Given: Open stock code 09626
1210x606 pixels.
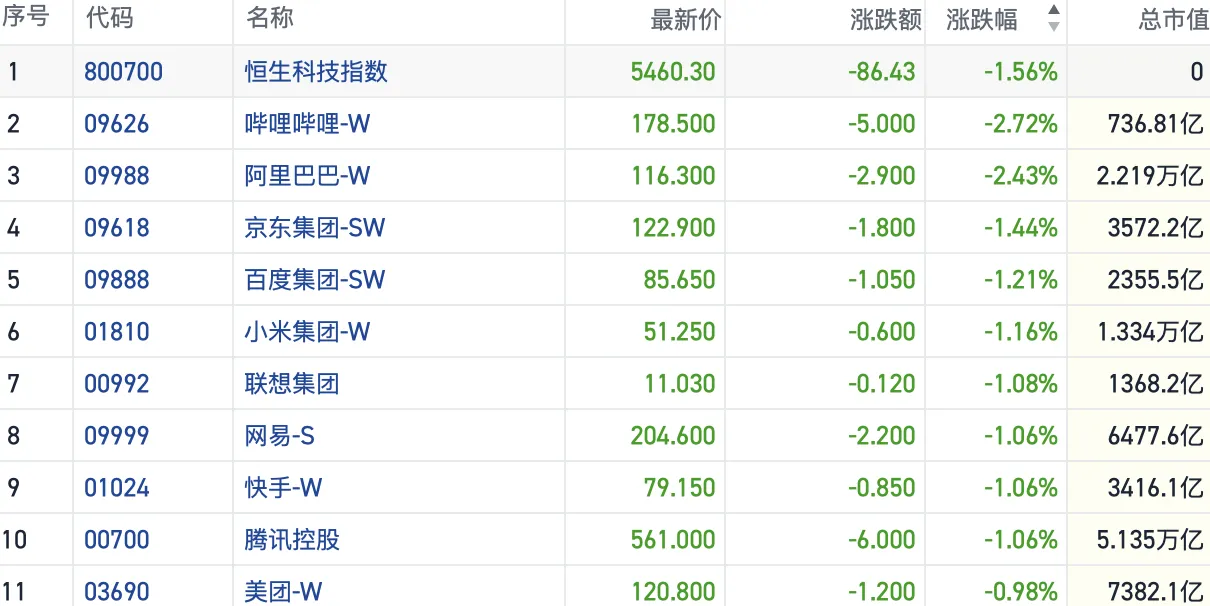Looking at the screenshot, I should [116, 124].
